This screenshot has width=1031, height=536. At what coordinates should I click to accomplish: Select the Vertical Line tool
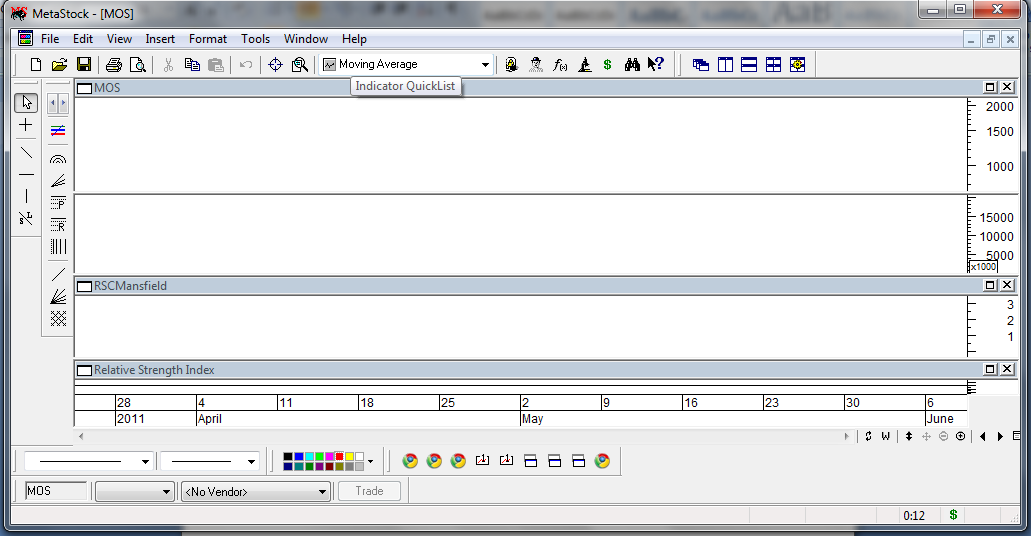pos(26,197)
